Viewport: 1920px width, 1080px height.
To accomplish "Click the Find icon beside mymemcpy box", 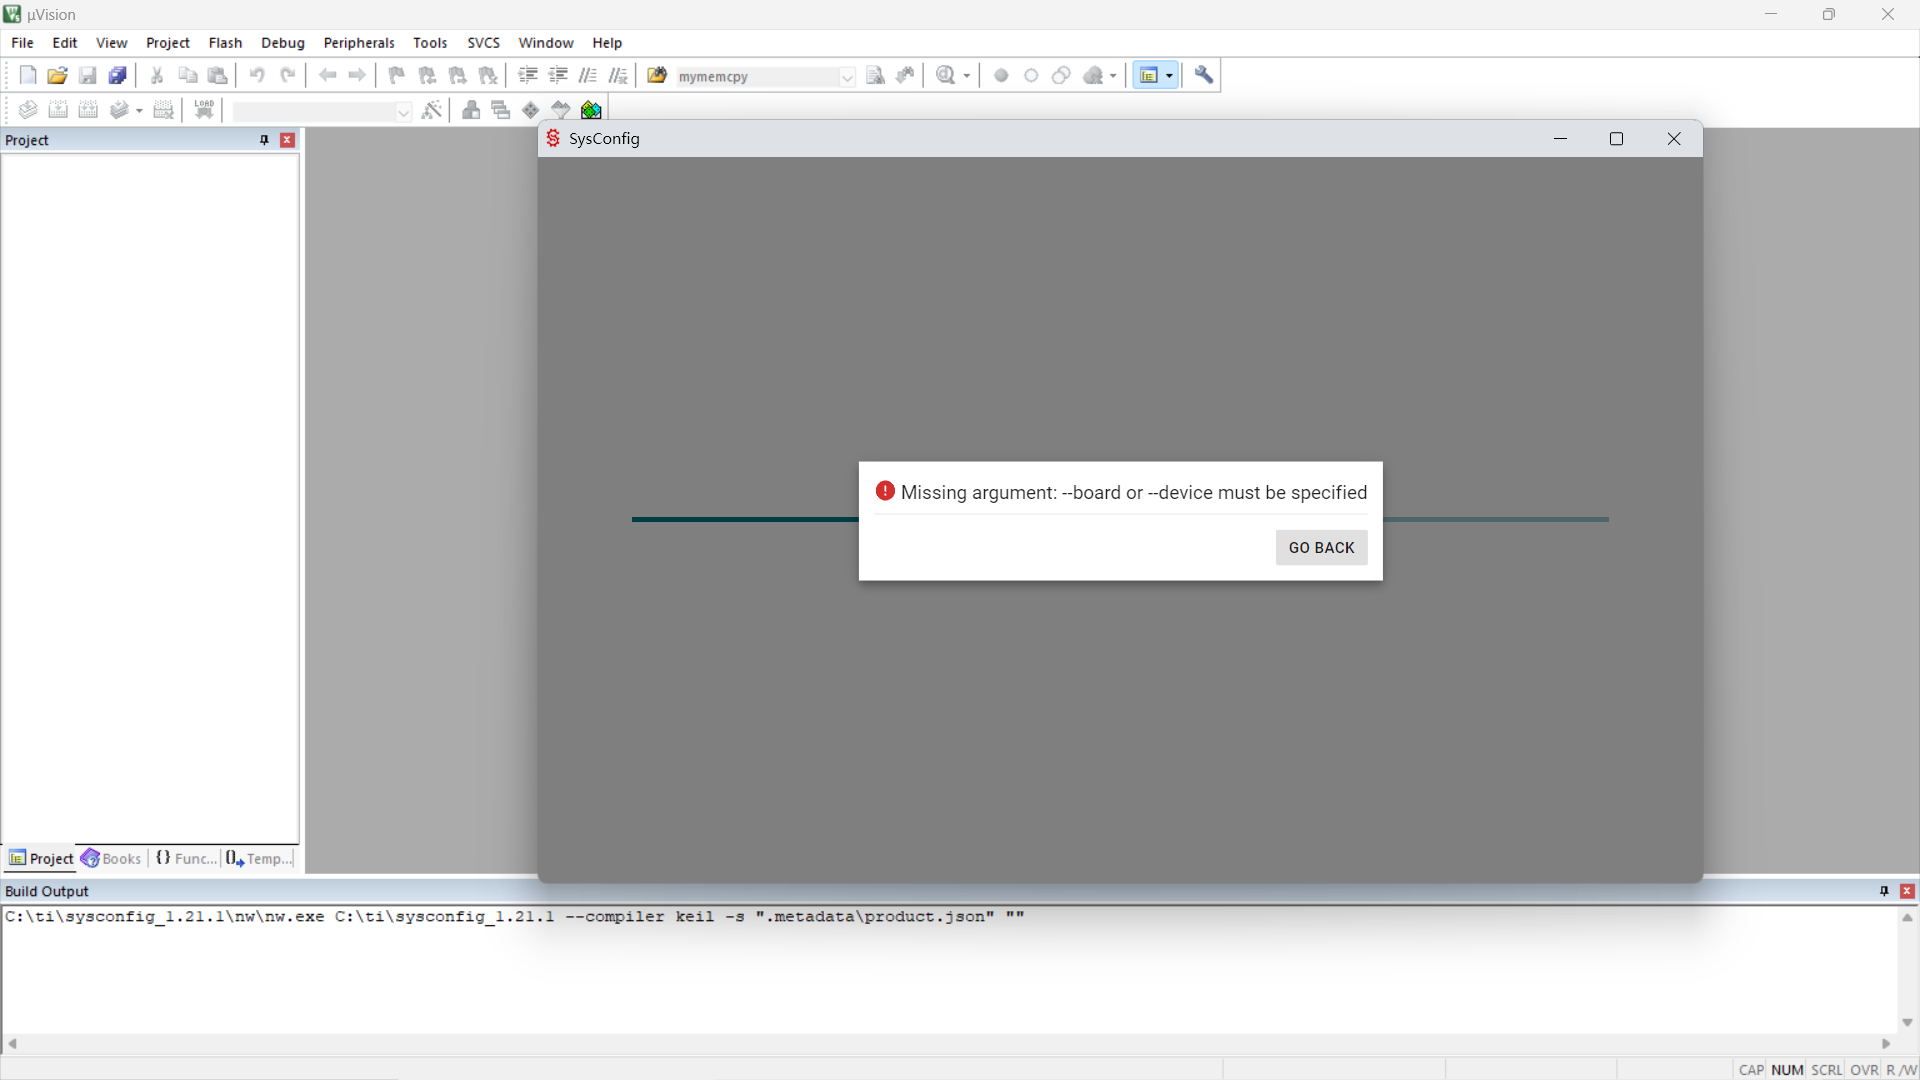I will coord(876,75).
